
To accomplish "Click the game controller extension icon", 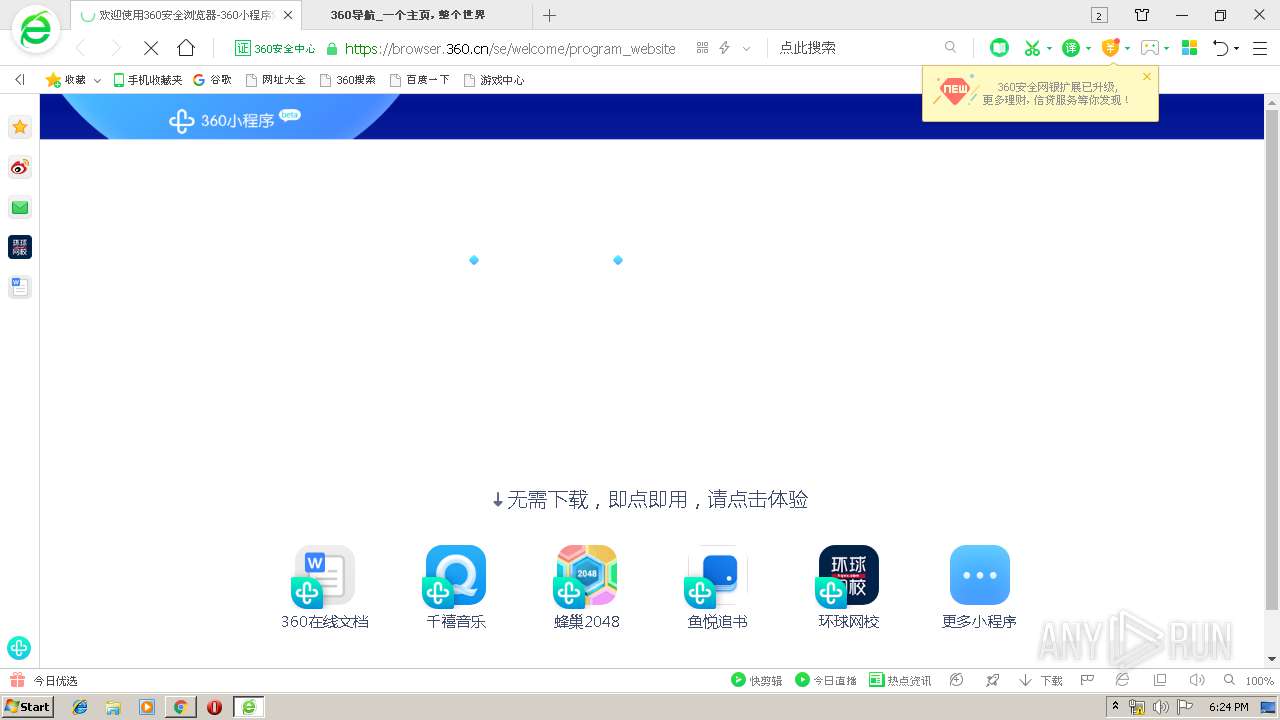I will [1149, 48].
